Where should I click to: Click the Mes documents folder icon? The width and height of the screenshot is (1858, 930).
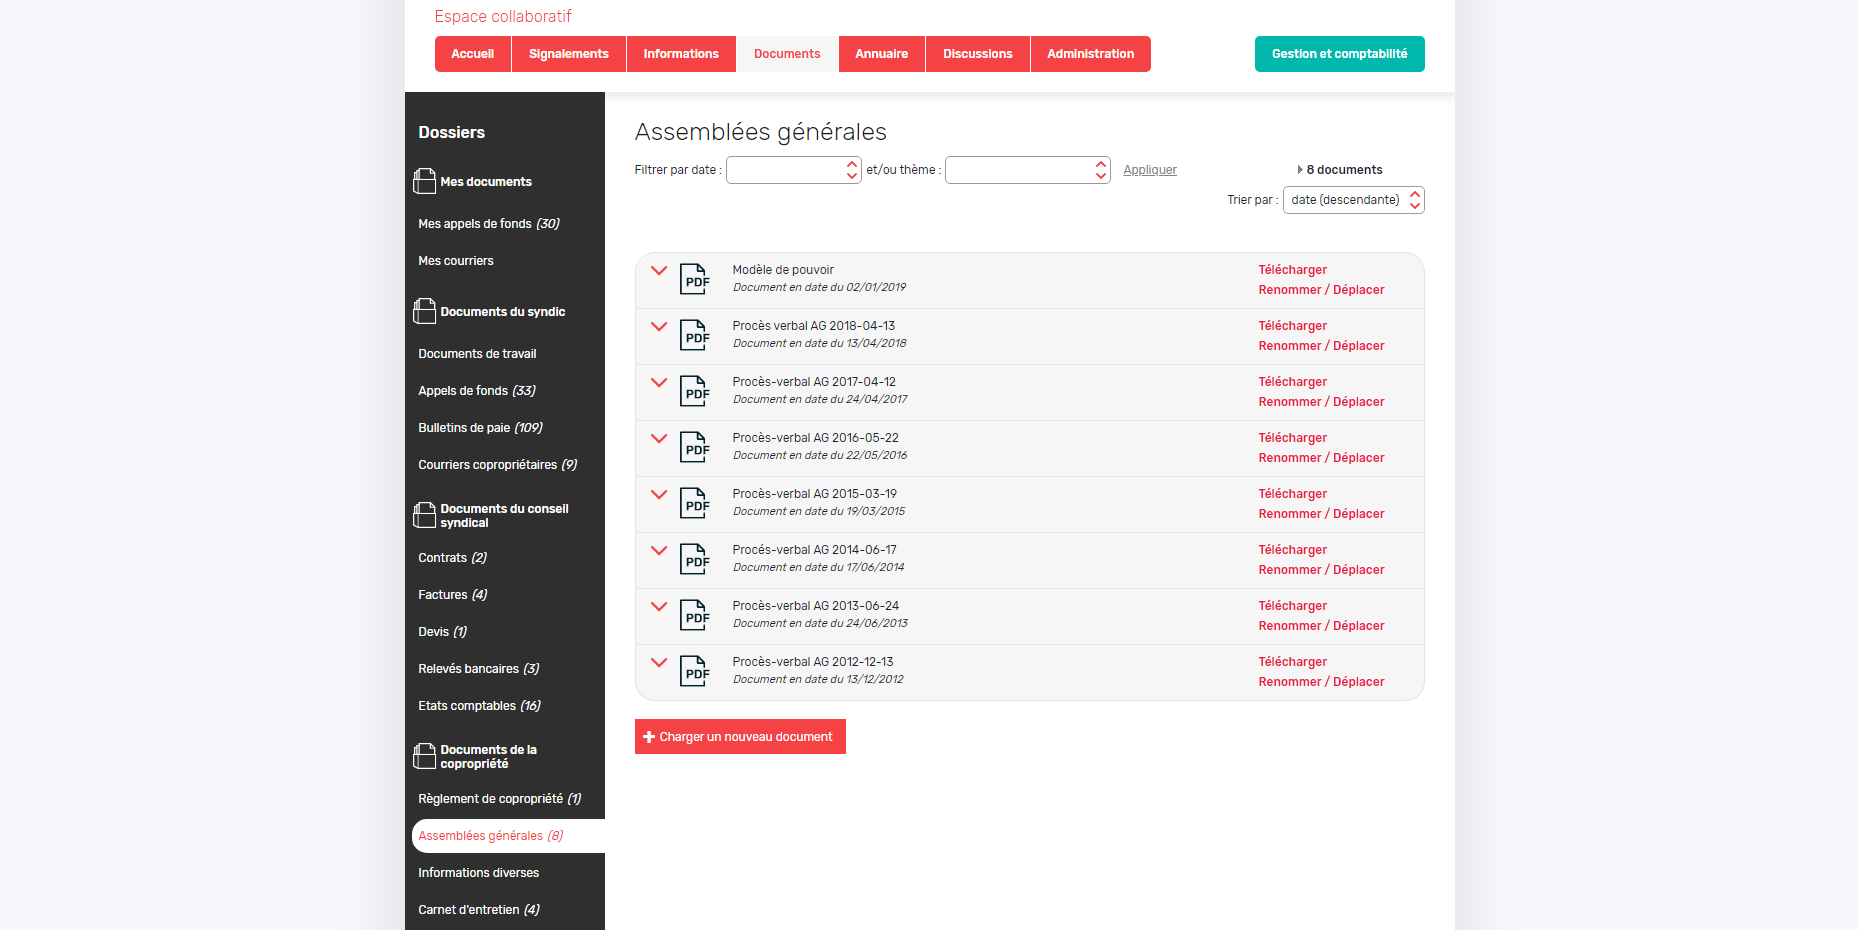pos(424,181)
